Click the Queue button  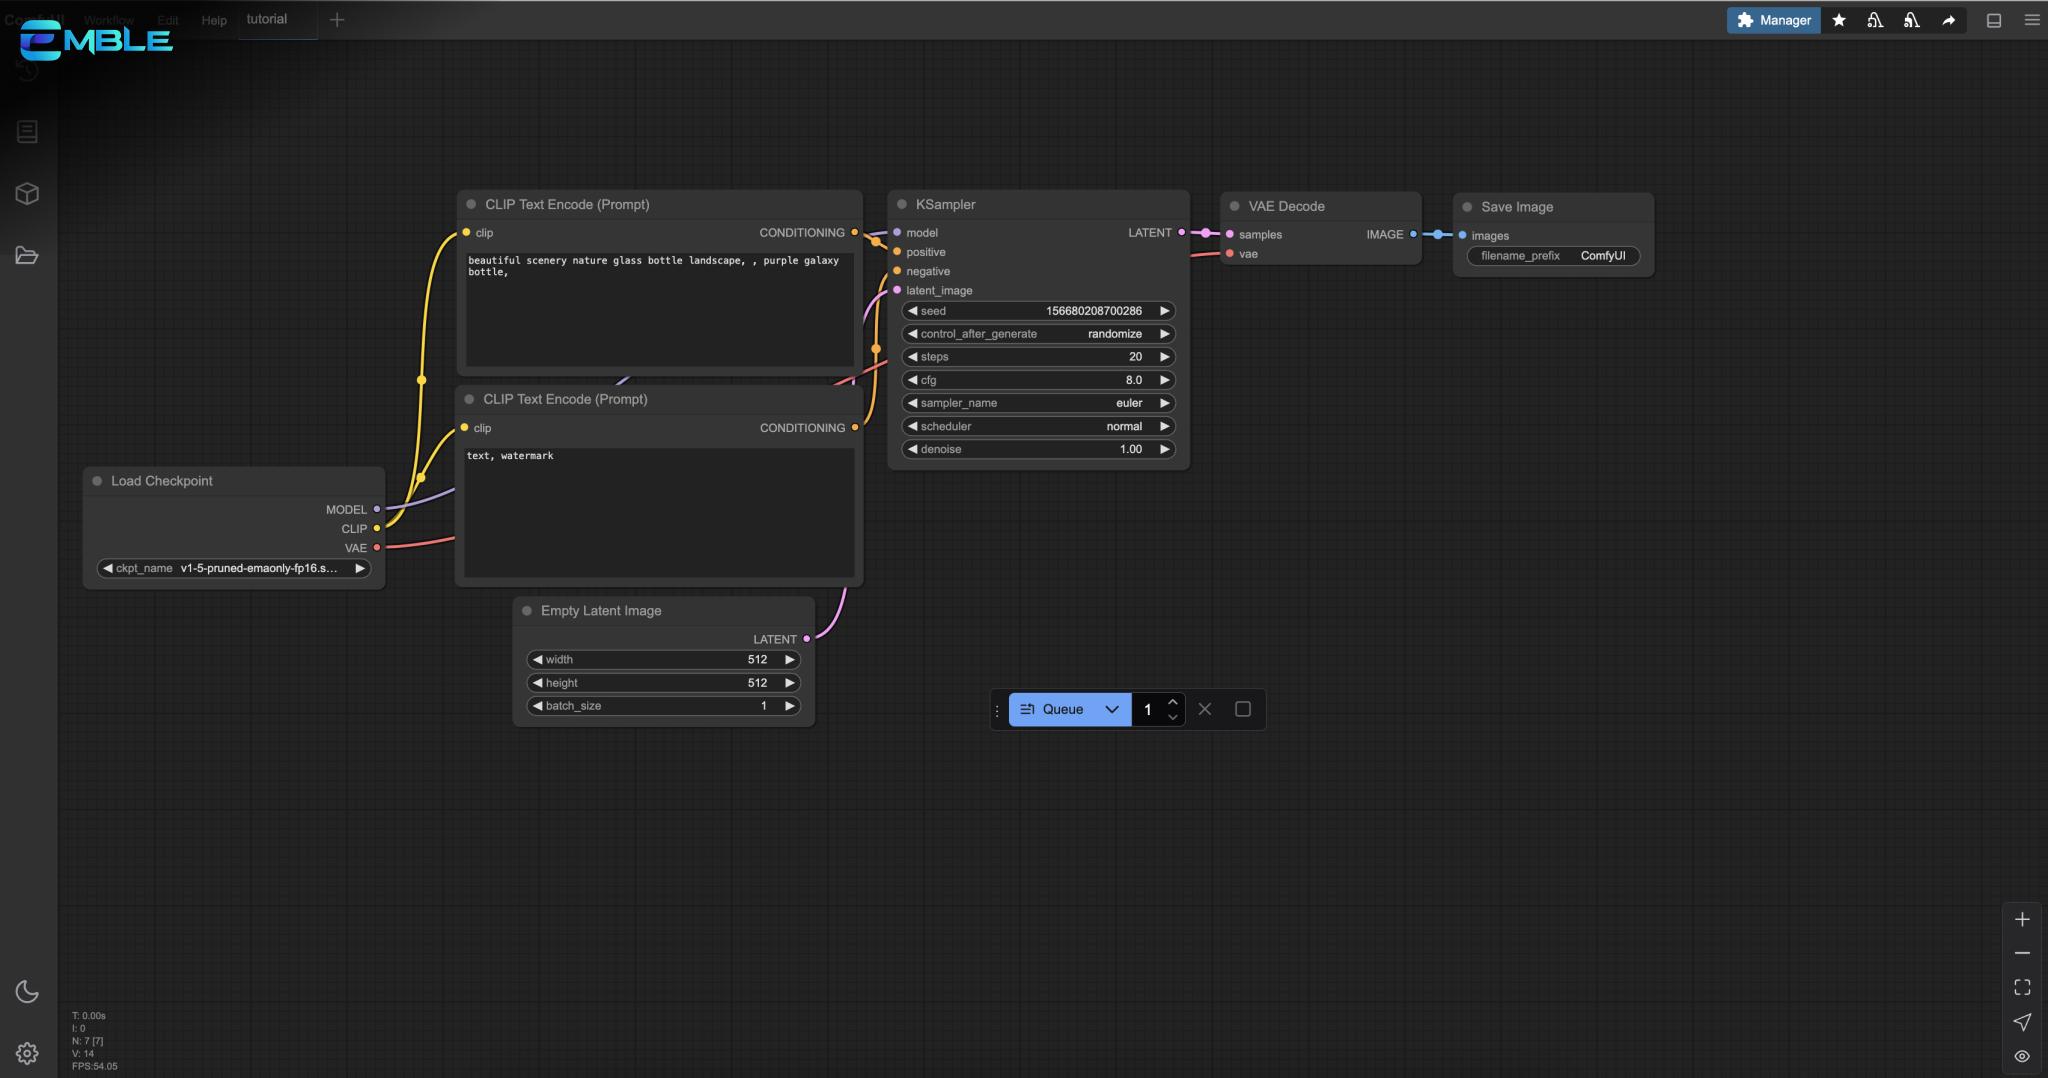click(1052, 709)
